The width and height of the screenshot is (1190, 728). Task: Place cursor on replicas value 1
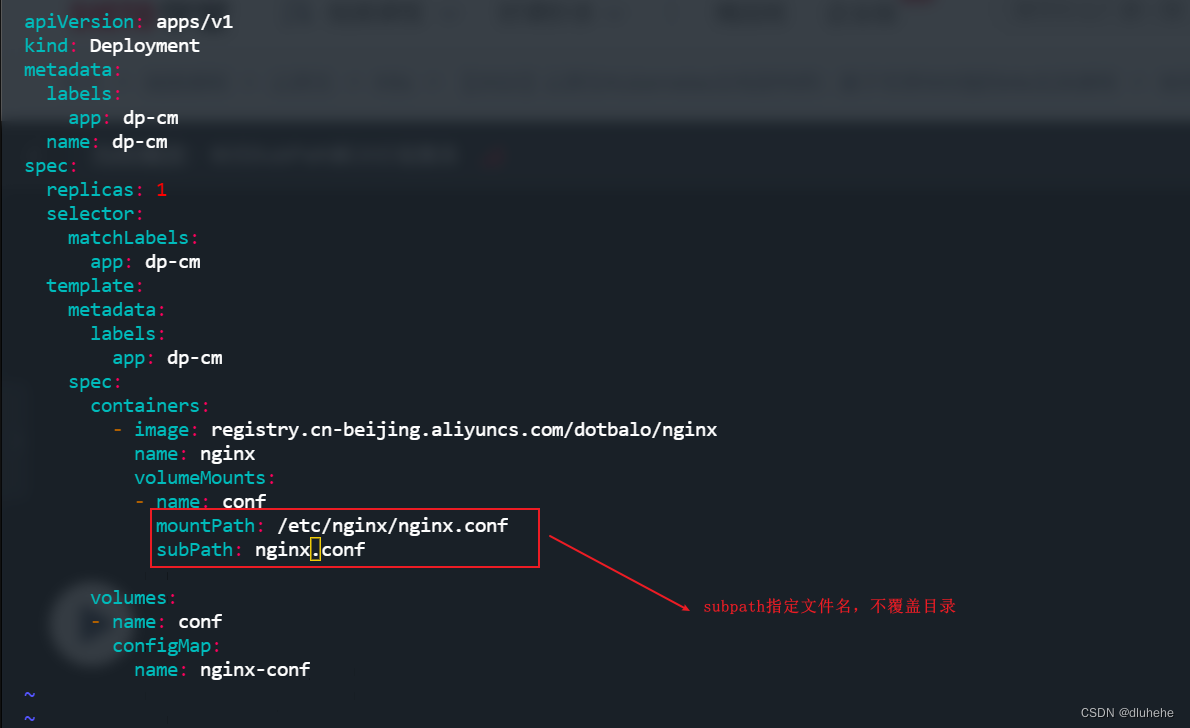coord(162,190)
